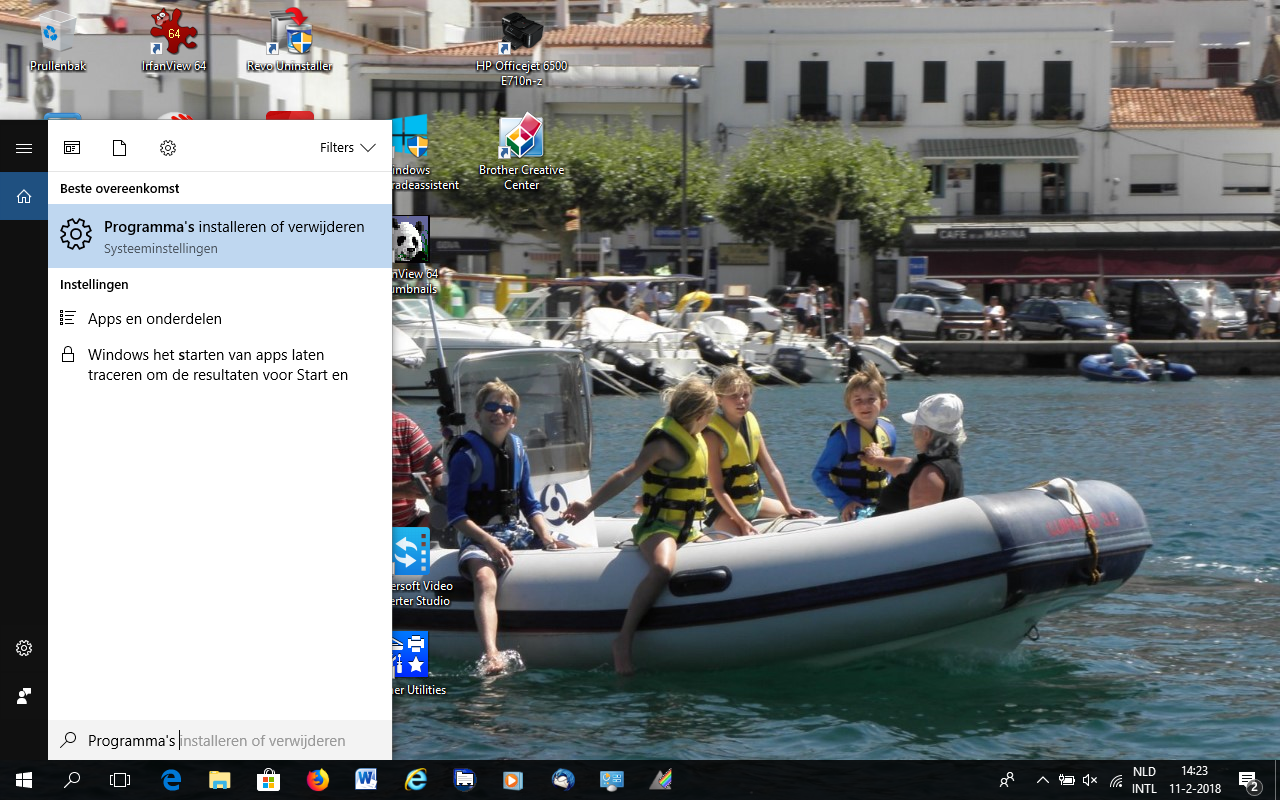
Task: Toggle the volume mute speaker icon
Action: [x=1090, y=780]
